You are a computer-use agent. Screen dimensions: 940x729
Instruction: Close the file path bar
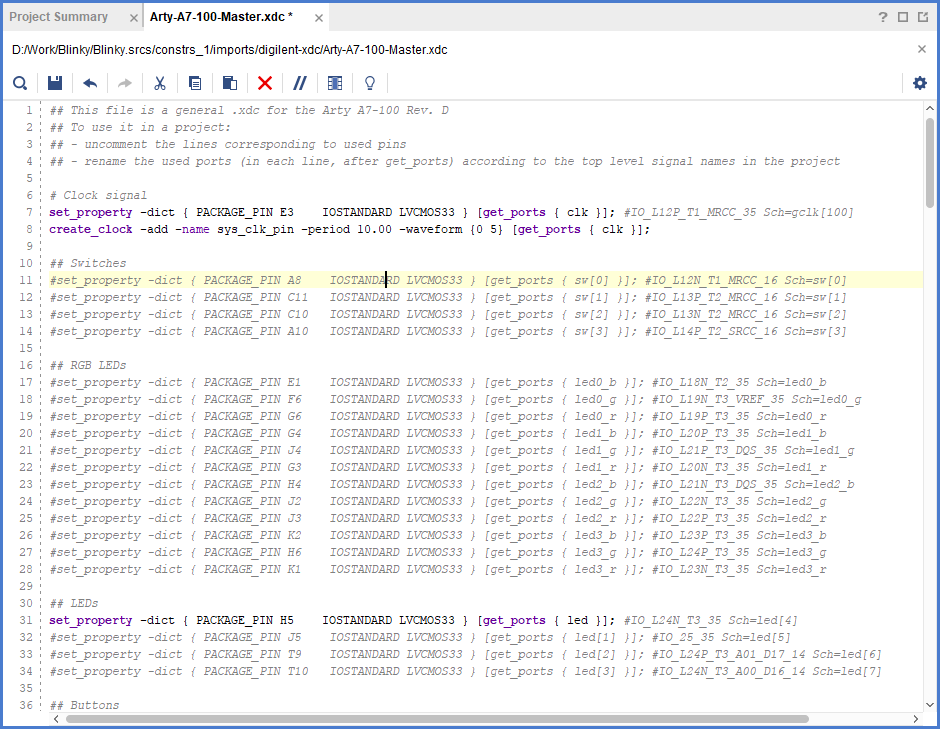[922, 49]
